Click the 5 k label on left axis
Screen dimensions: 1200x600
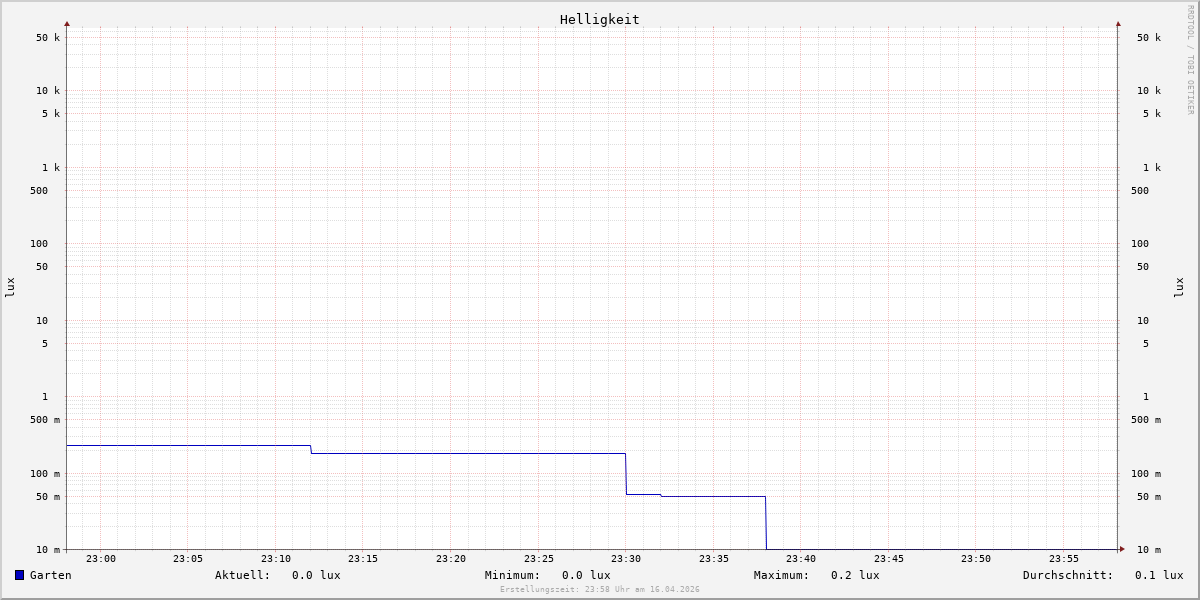coord(51,114)
